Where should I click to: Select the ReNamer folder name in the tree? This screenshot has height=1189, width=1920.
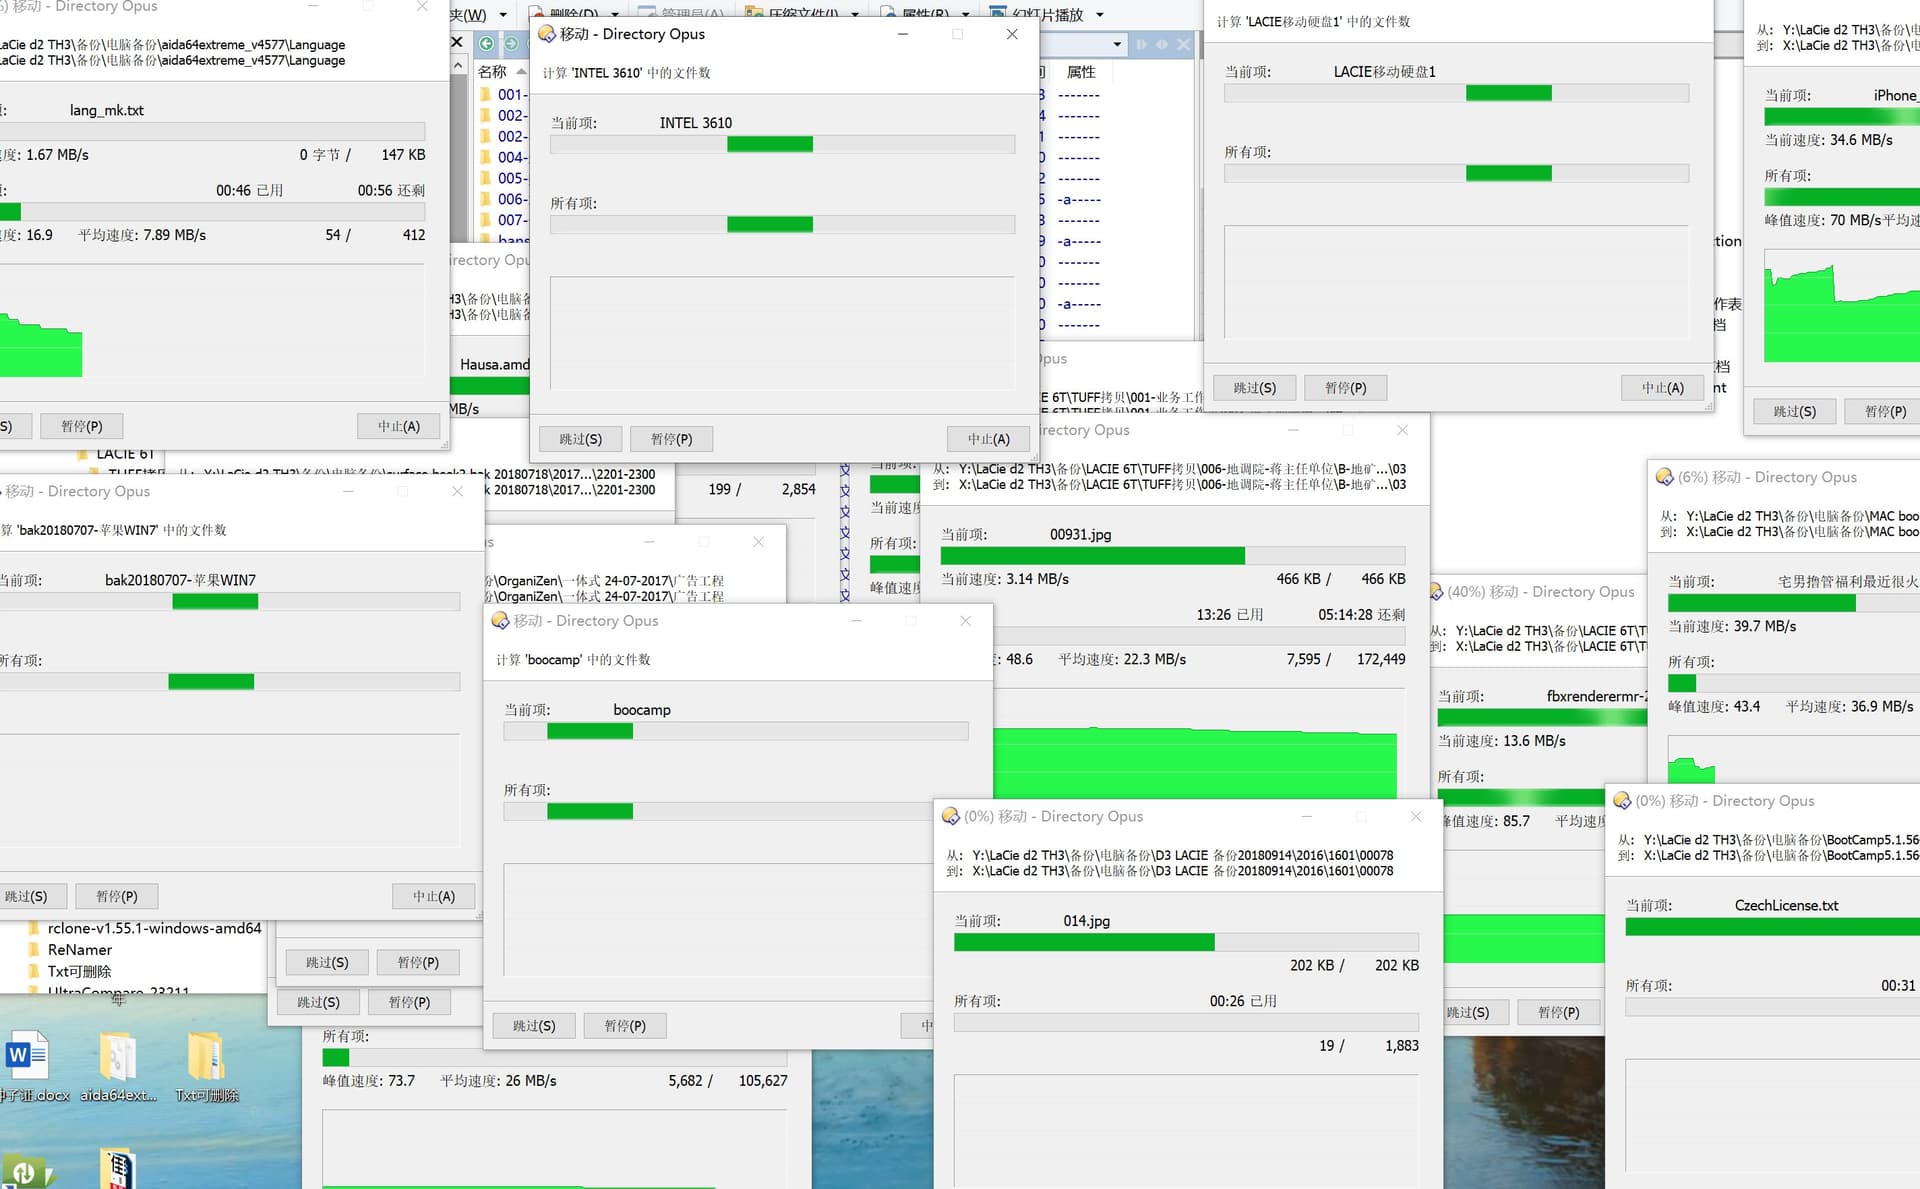point(80,950)
